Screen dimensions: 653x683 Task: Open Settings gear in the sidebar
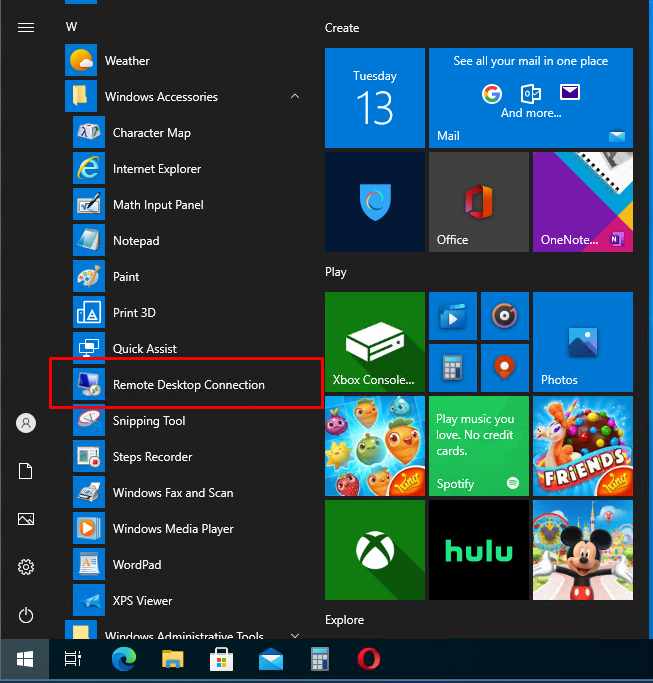click(x=26, y=567)
